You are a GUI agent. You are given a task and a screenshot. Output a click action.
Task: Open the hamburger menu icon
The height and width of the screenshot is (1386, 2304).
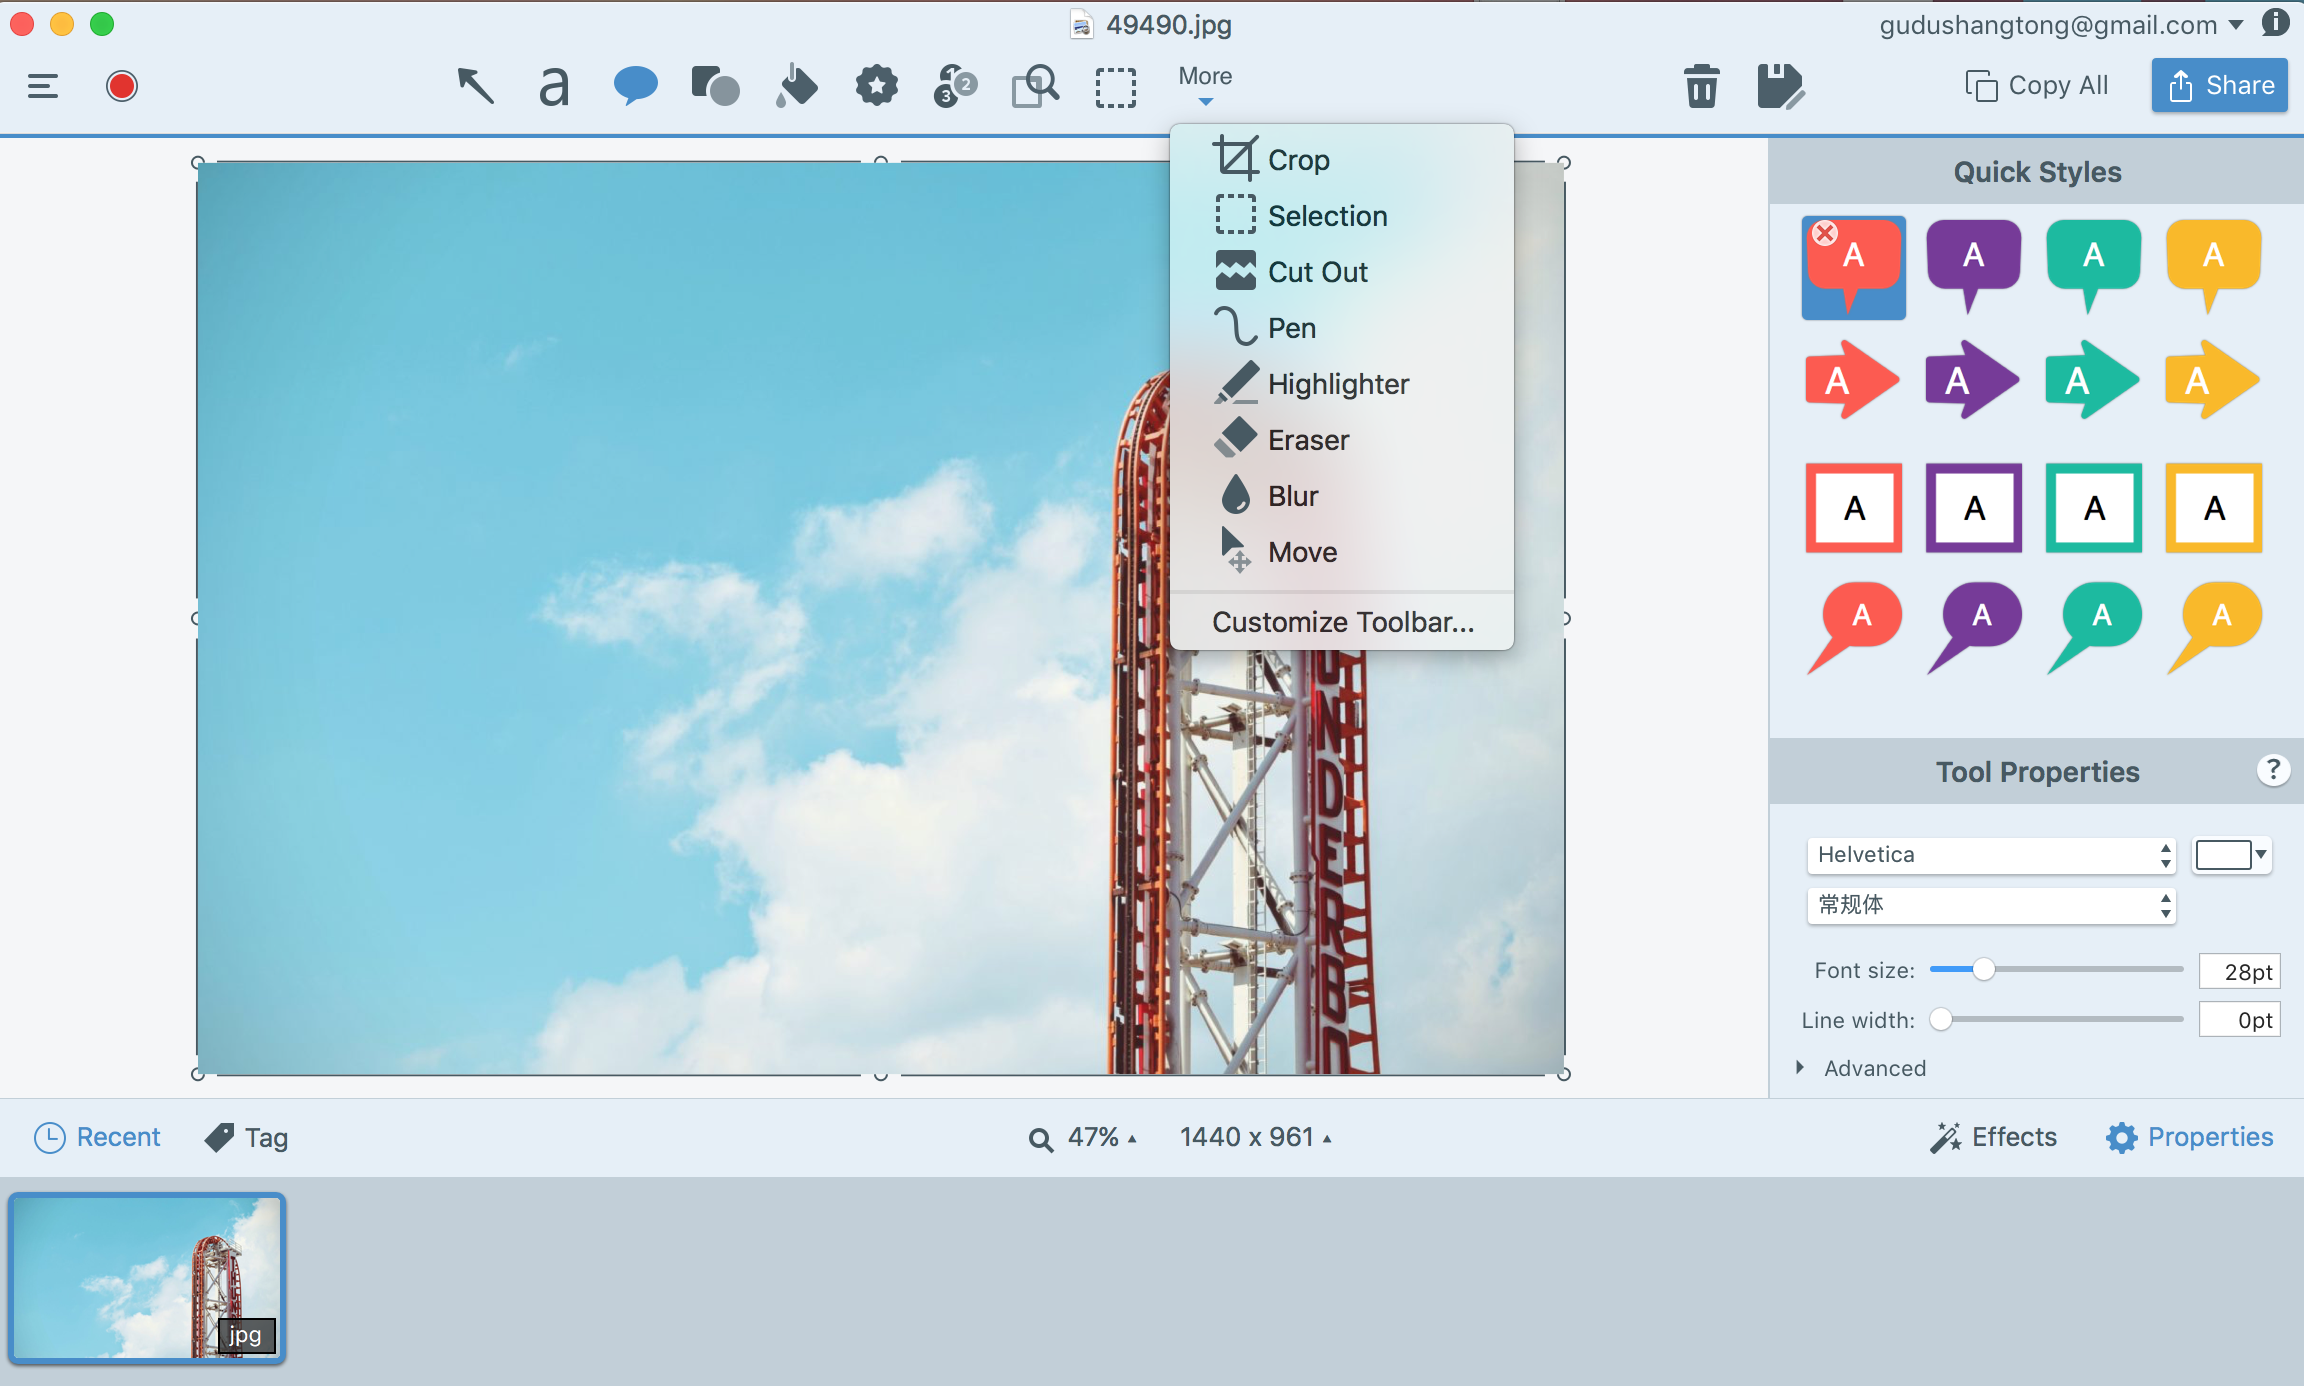(43, 87)
